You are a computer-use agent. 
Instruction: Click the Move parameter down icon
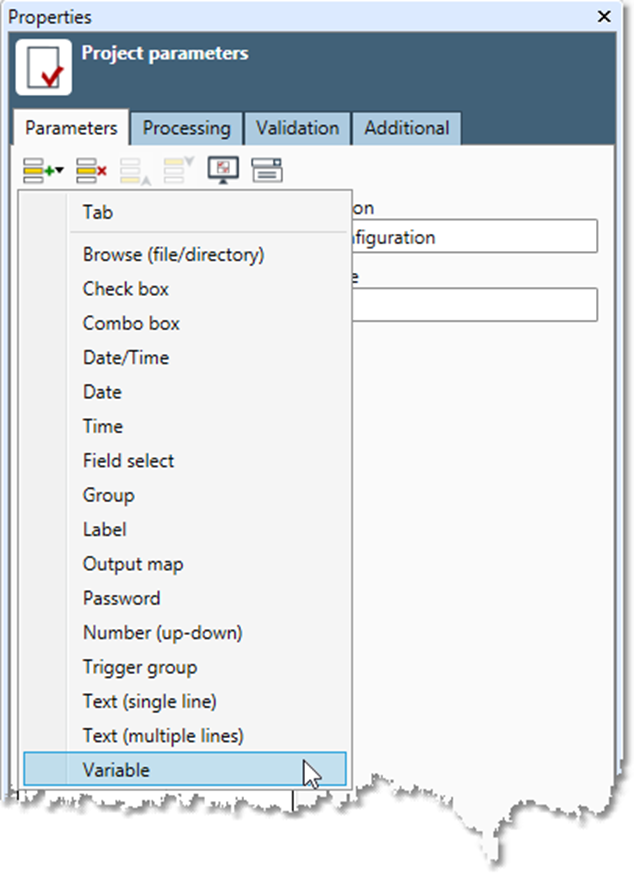[175, 171]
